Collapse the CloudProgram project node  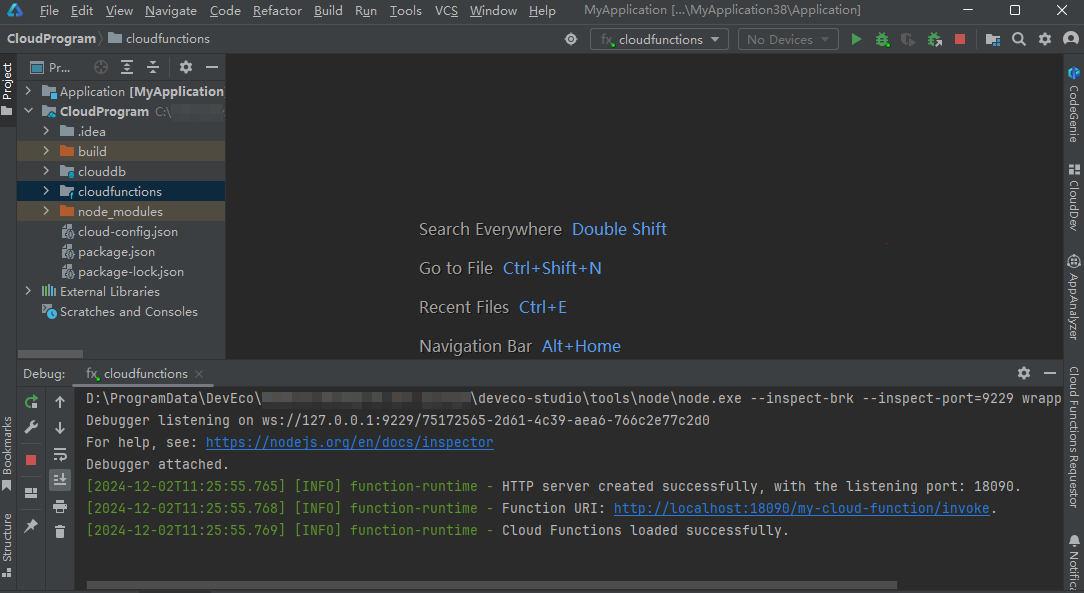(x=28, y=111)
